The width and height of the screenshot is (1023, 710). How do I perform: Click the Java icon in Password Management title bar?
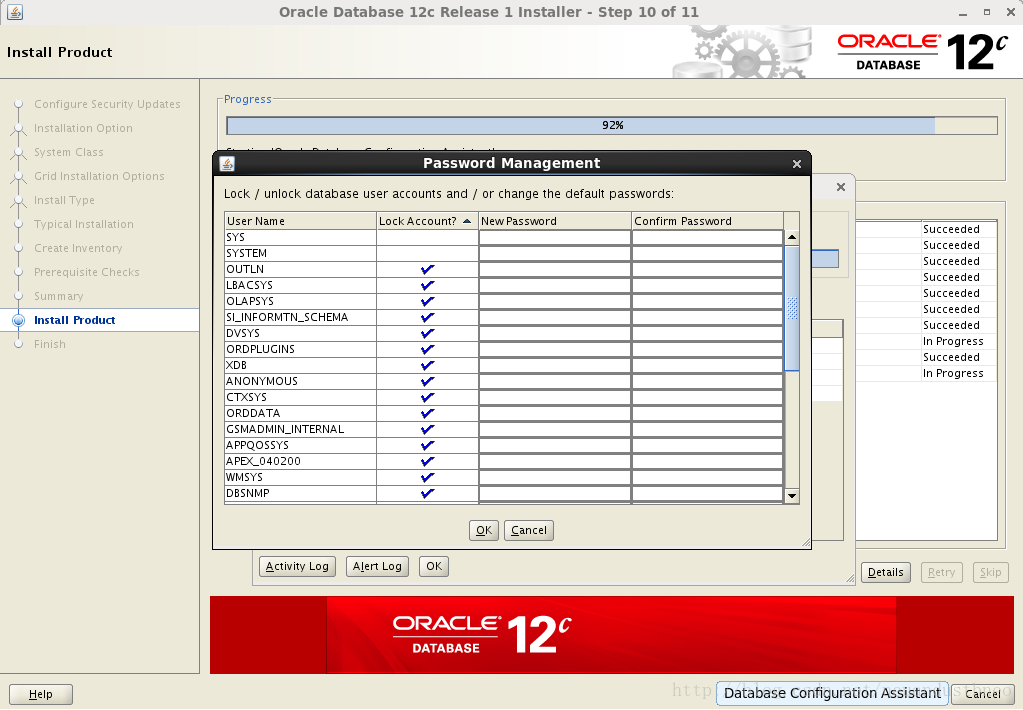[227, 164]
